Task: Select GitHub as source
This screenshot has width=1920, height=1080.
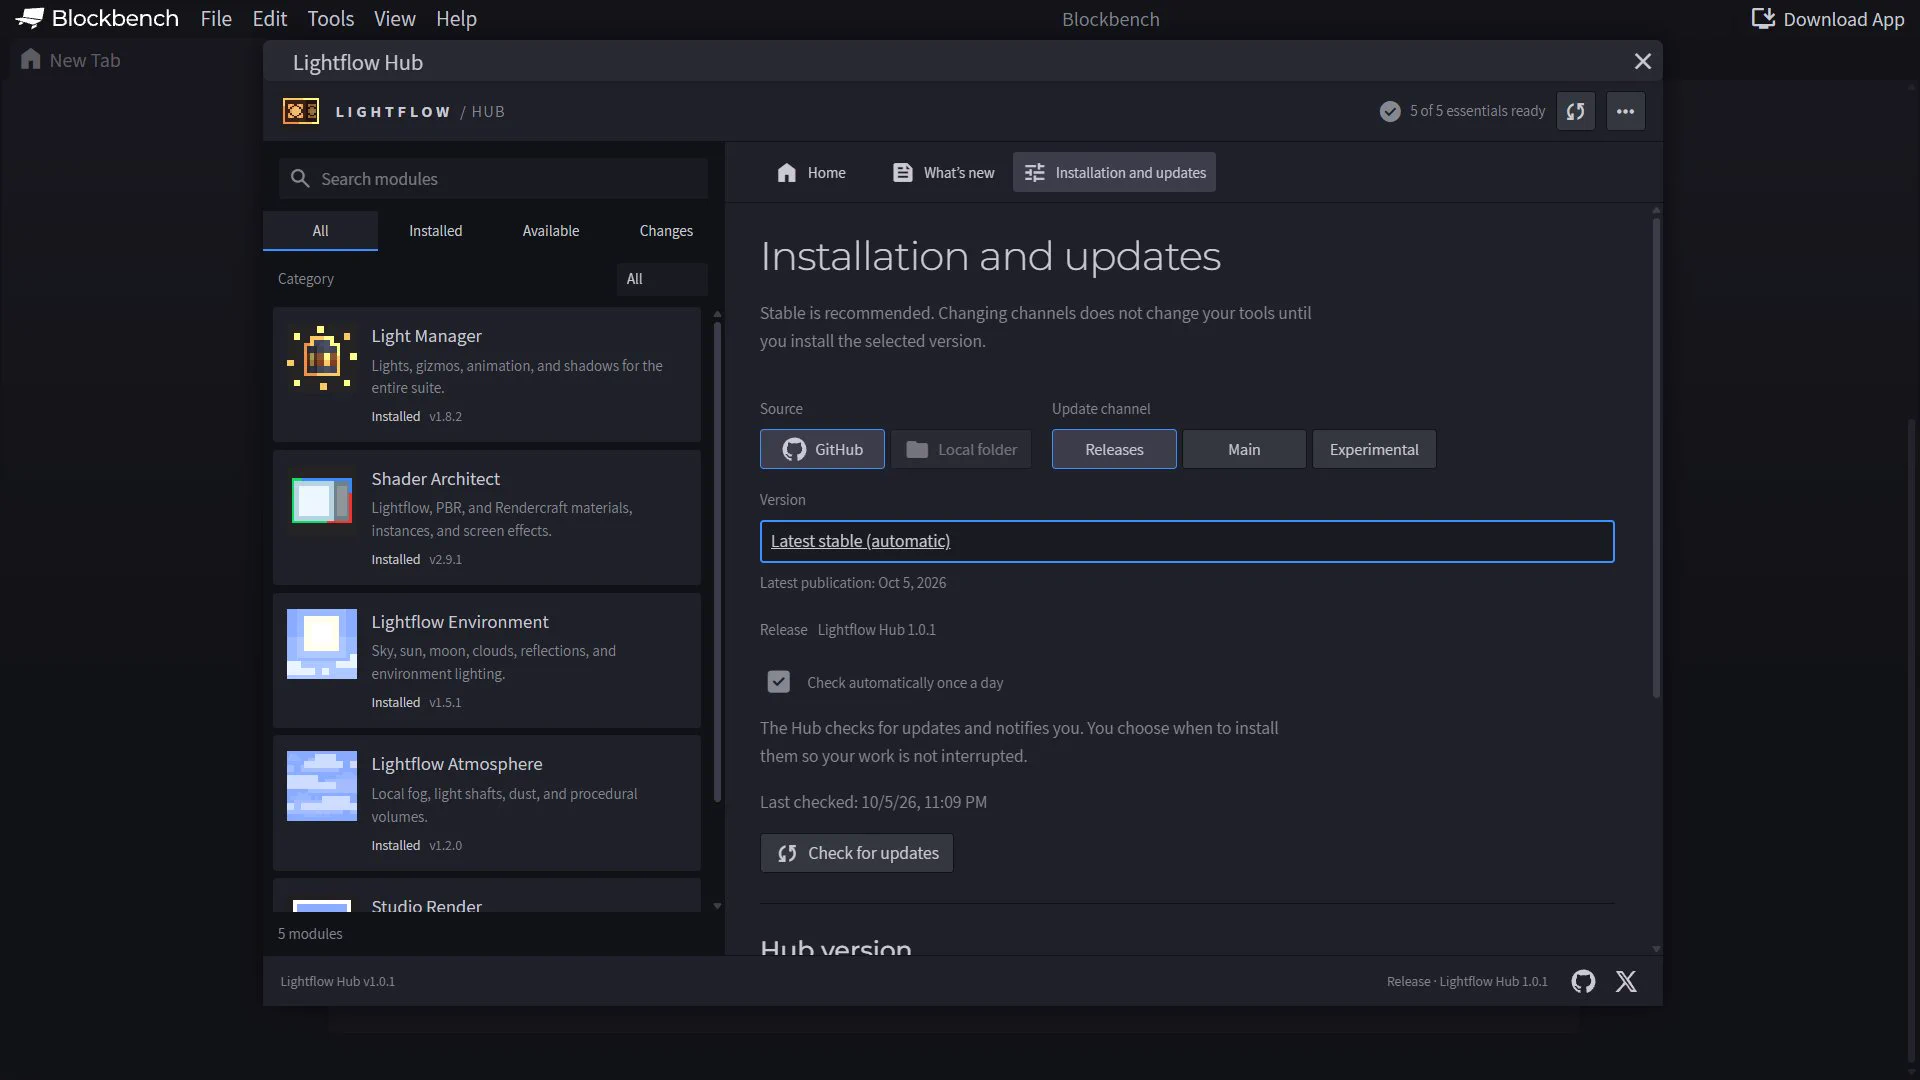Action: coord(822,449)
